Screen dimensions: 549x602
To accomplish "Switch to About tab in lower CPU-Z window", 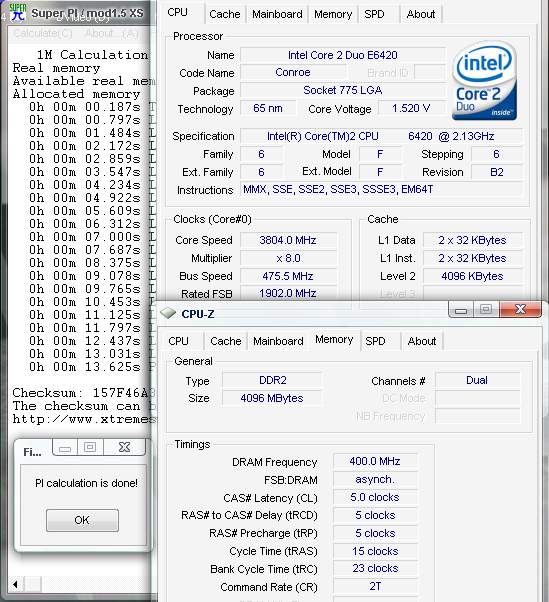I will (422, 341).
